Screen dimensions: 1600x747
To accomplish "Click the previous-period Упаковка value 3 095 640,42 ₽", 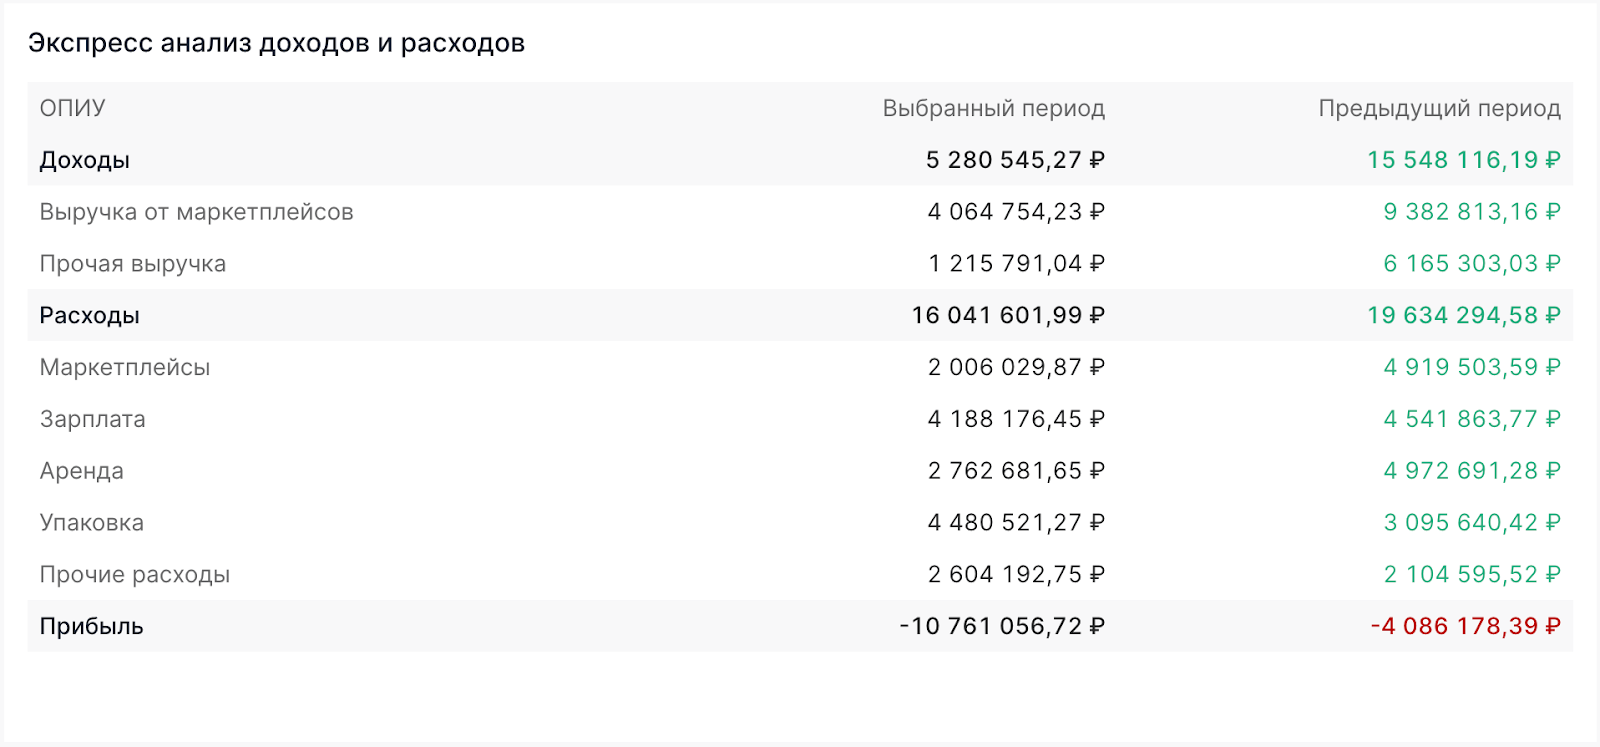I will point(1471,523).
